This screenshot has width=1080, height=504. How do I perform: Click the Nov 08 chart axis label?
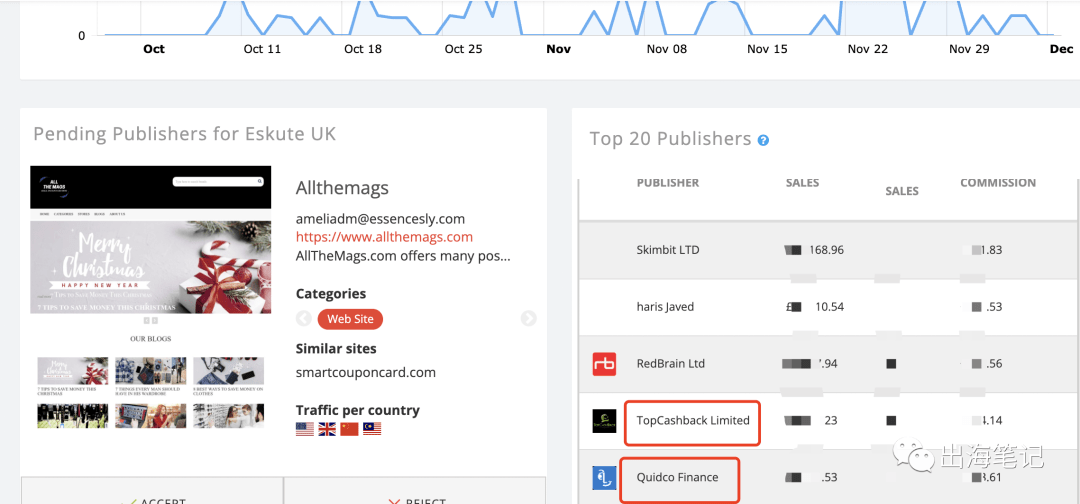[x=666, y=49]
